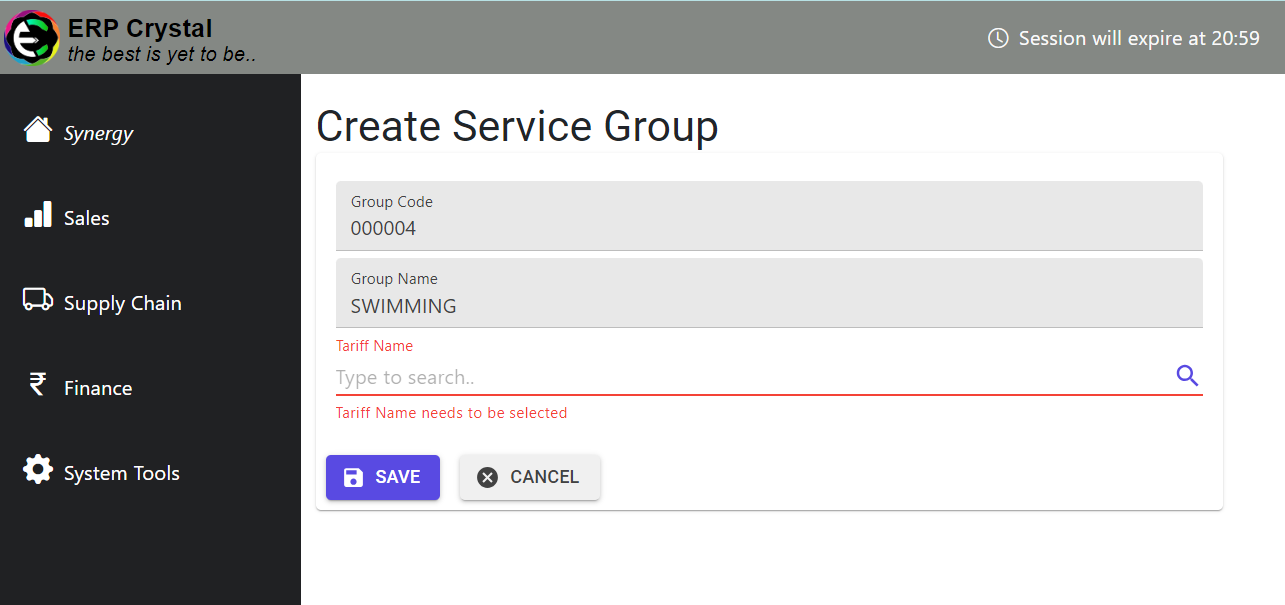Click the X icon on the CANCEL button

point(487,477)
